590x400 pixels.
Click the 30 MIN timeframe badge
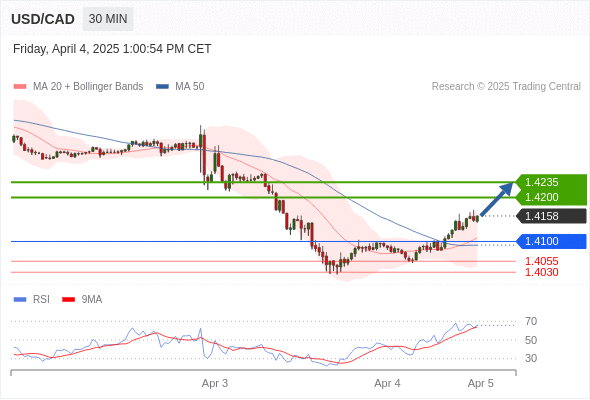pyautogui.click(x=108, y=19)
